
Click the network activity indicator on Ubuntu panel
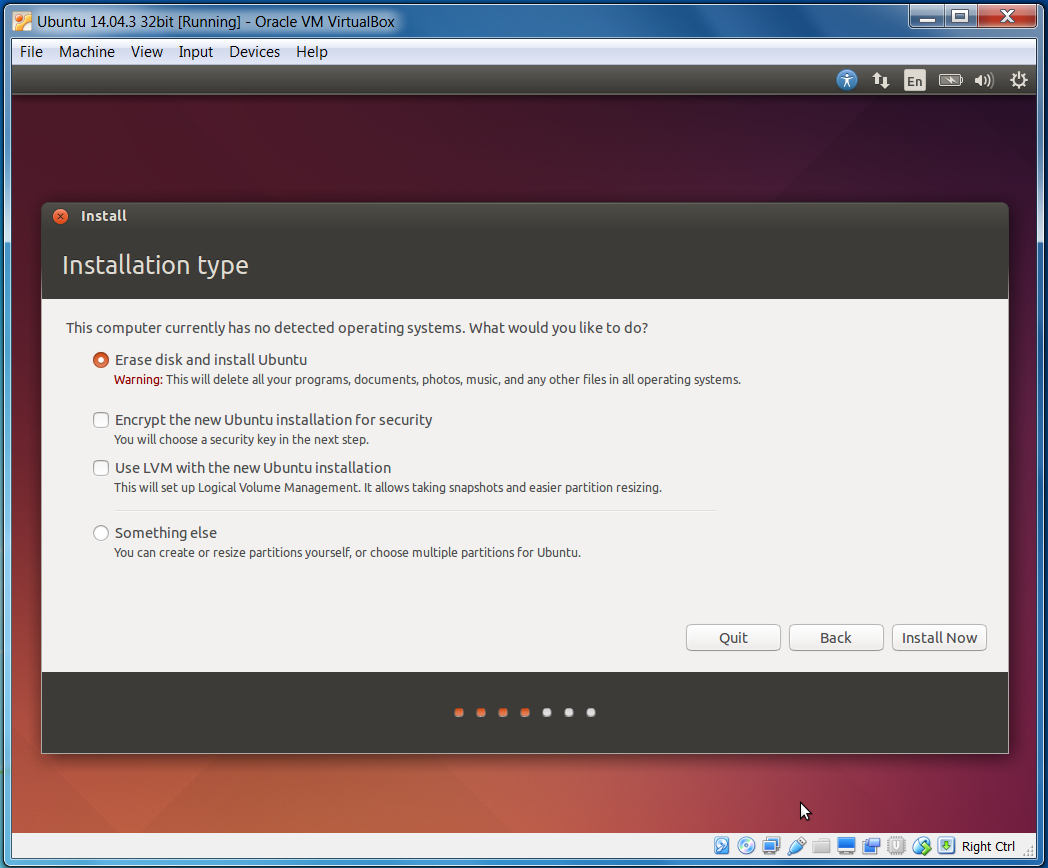(x=880, y=80)
